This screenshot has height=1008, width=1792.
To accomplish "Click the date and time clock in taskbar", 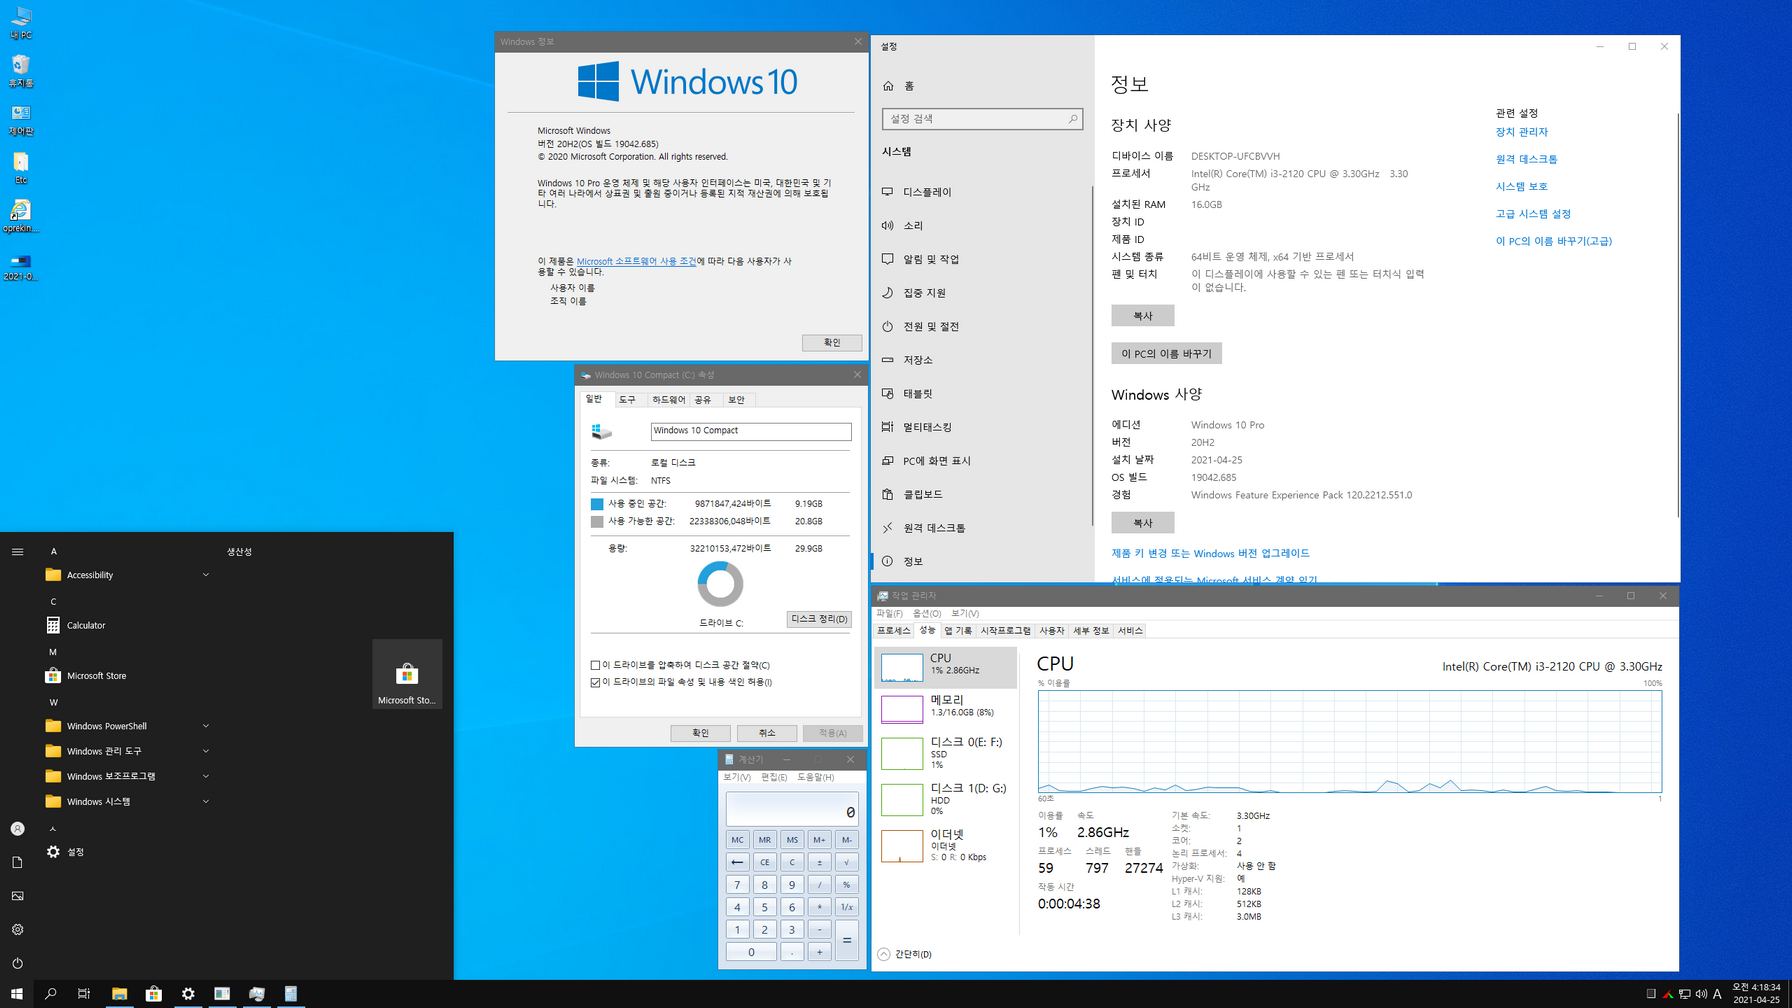I will 1756,994.
